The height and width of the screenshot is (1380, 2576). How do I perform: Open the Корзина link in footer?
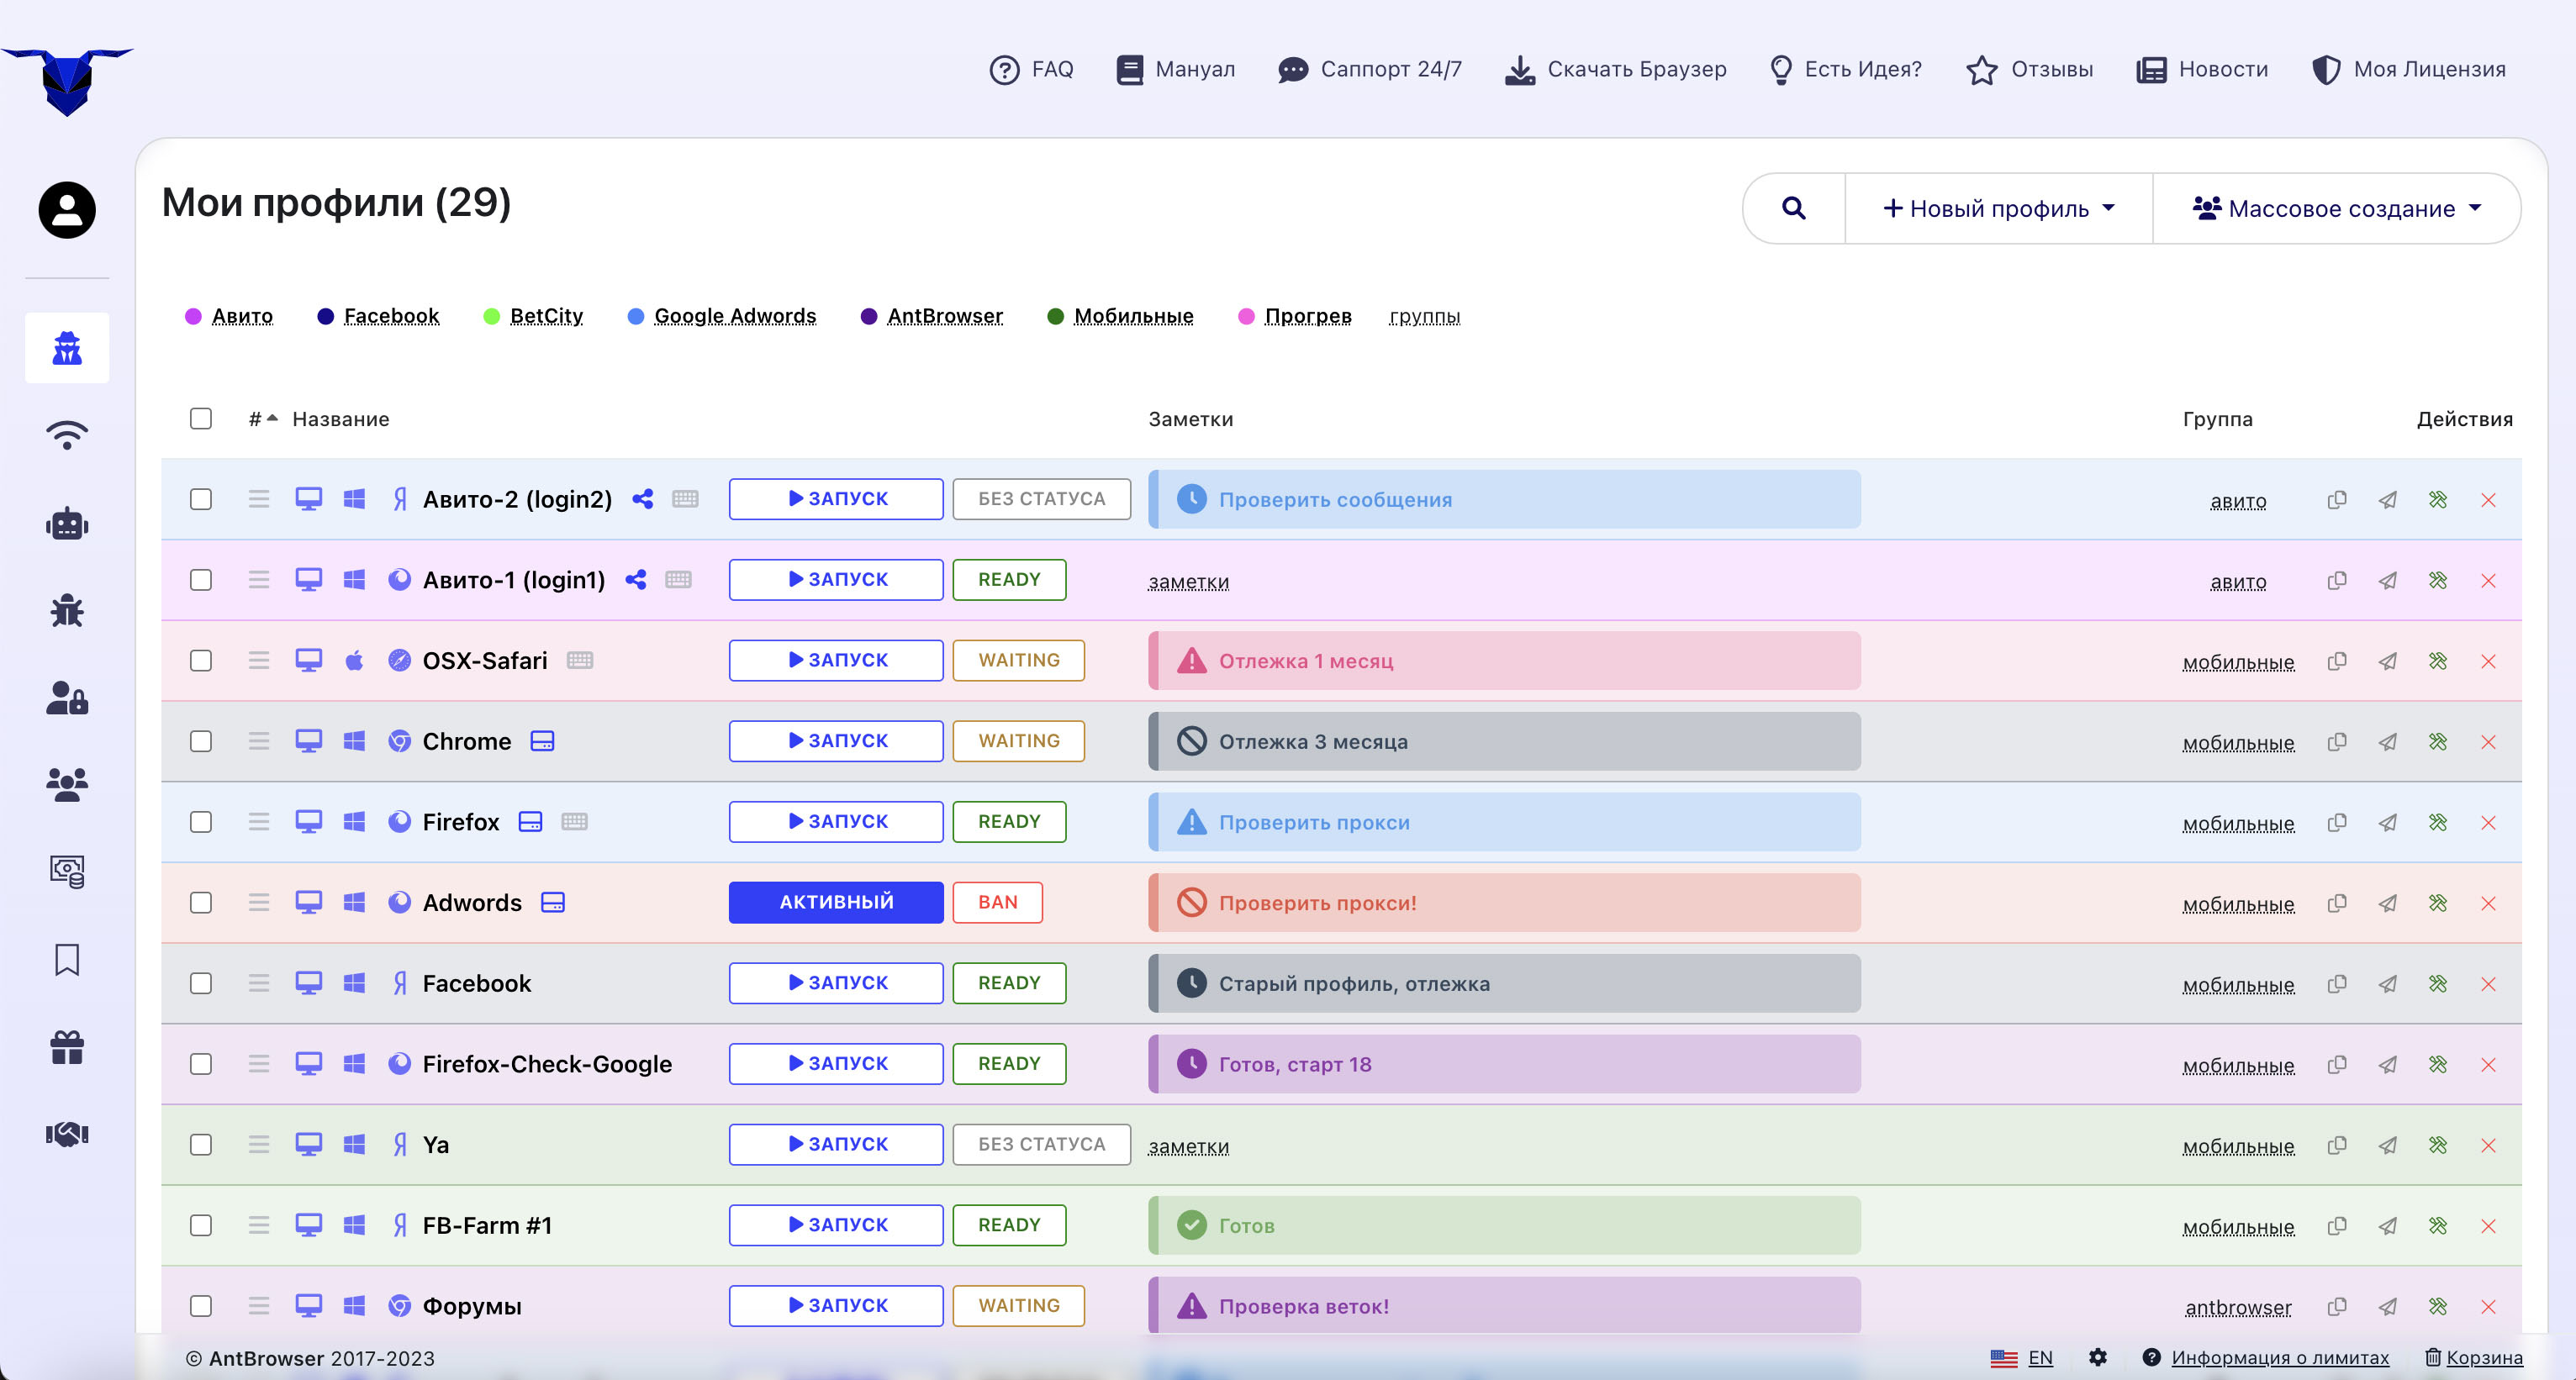[x=2474, y=1357]
